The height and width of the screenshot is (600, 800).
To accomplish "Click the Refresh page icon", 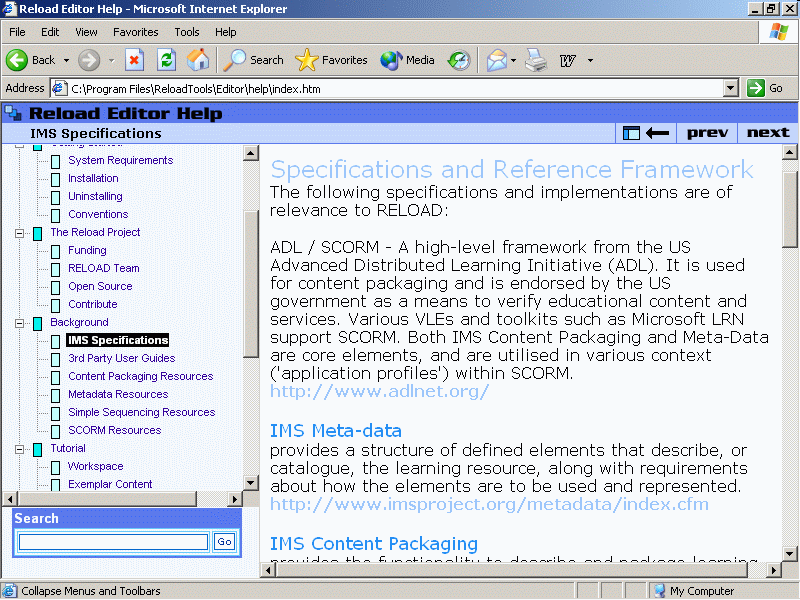I will coord(166,60).
